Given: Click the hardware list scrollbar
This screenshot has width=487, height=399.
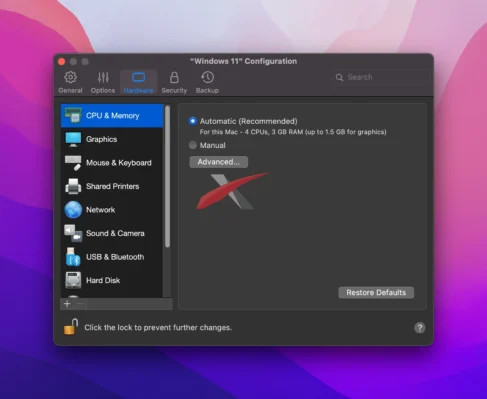Looking at the screenshot, I should click(x=167, y=177).
